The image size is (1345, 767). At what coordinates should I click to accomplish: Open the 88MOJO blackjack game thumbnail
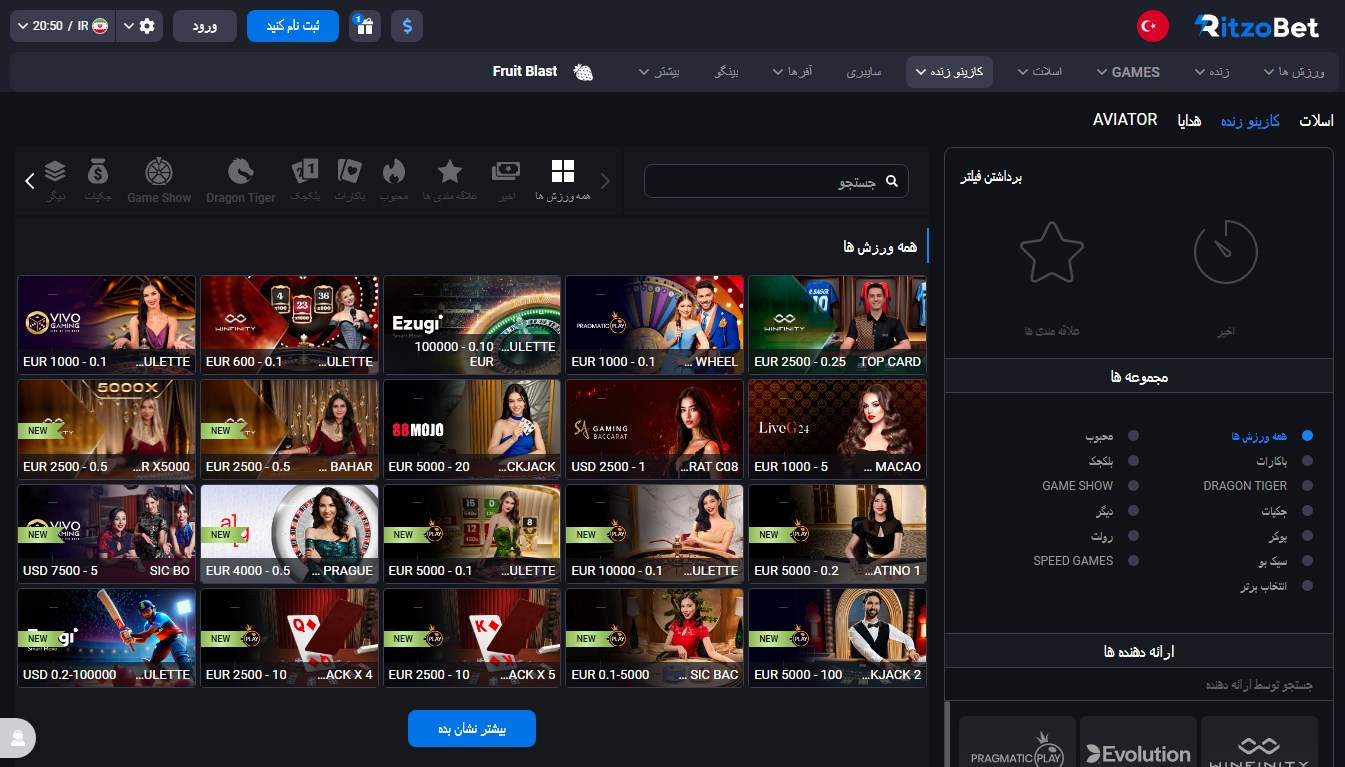point(471,429)
